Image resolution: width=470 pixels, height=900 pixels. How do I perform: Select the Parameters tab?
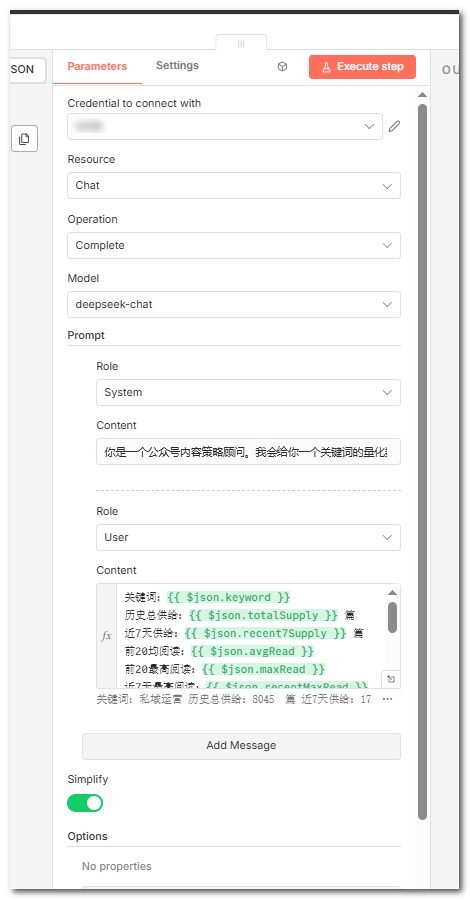(97, 66)
